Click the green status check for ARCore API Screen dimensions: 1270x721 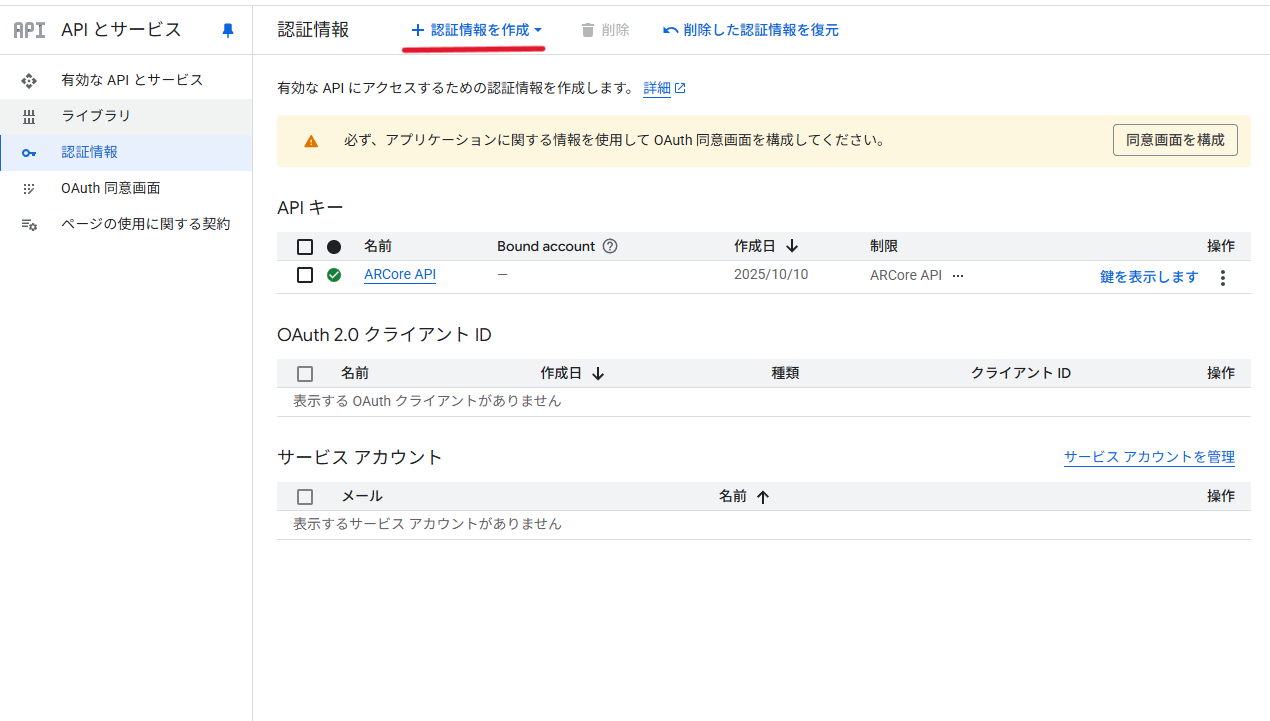pos(334,274)
